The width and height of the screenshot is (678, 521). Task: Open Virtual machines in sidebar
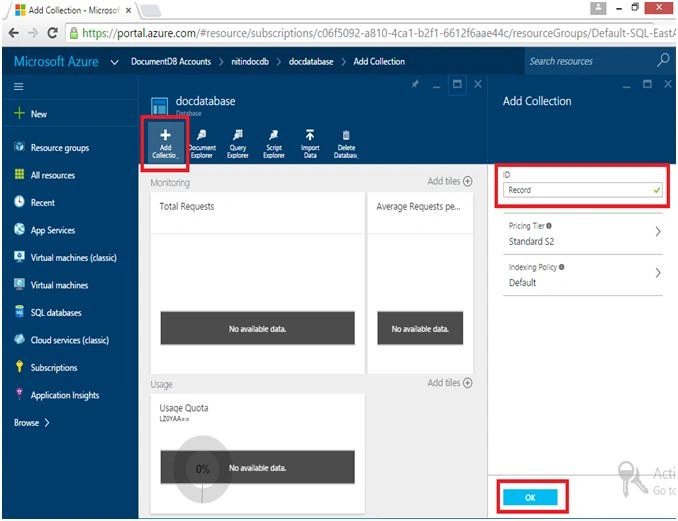(x=51, y=285)
